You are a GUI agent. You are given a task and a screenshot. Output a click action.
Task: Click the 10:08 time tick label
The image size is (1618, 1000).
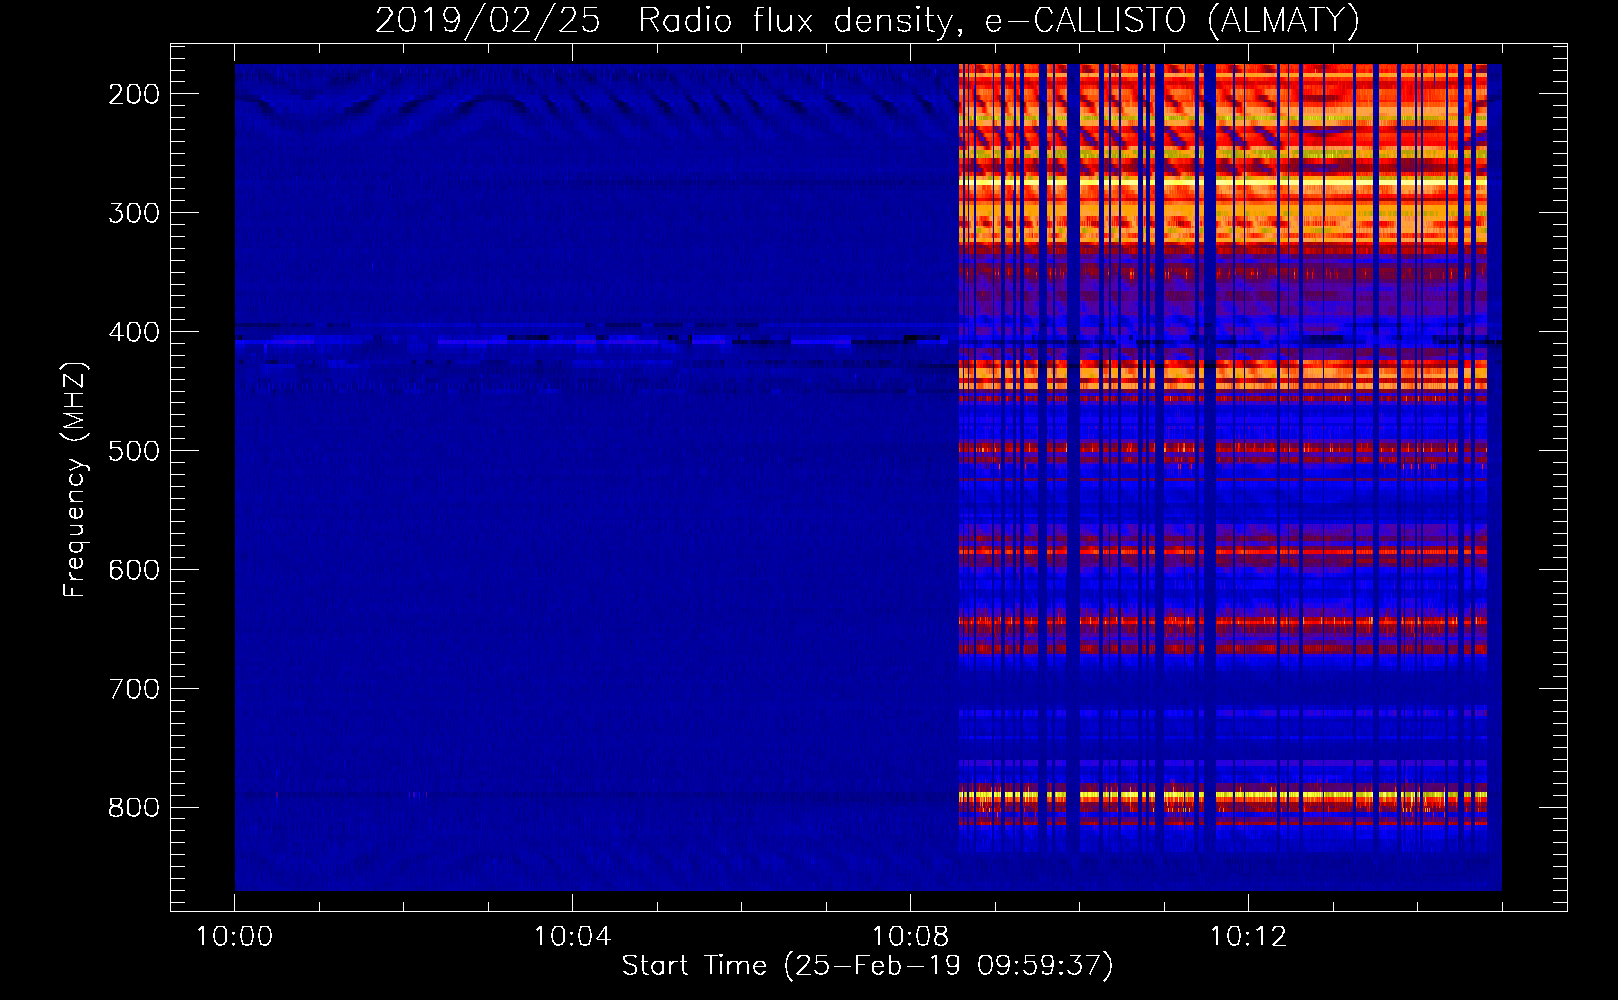910,937
